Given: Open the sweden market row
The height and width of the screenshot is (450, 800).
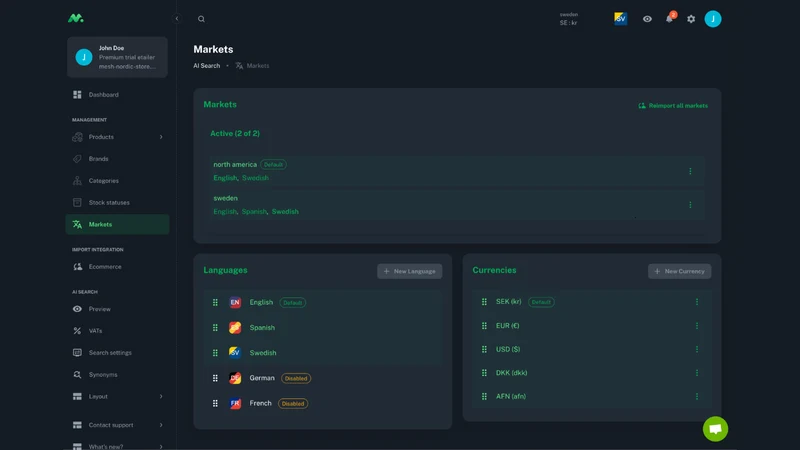Looking at the screenshot, I should (457, 205).
